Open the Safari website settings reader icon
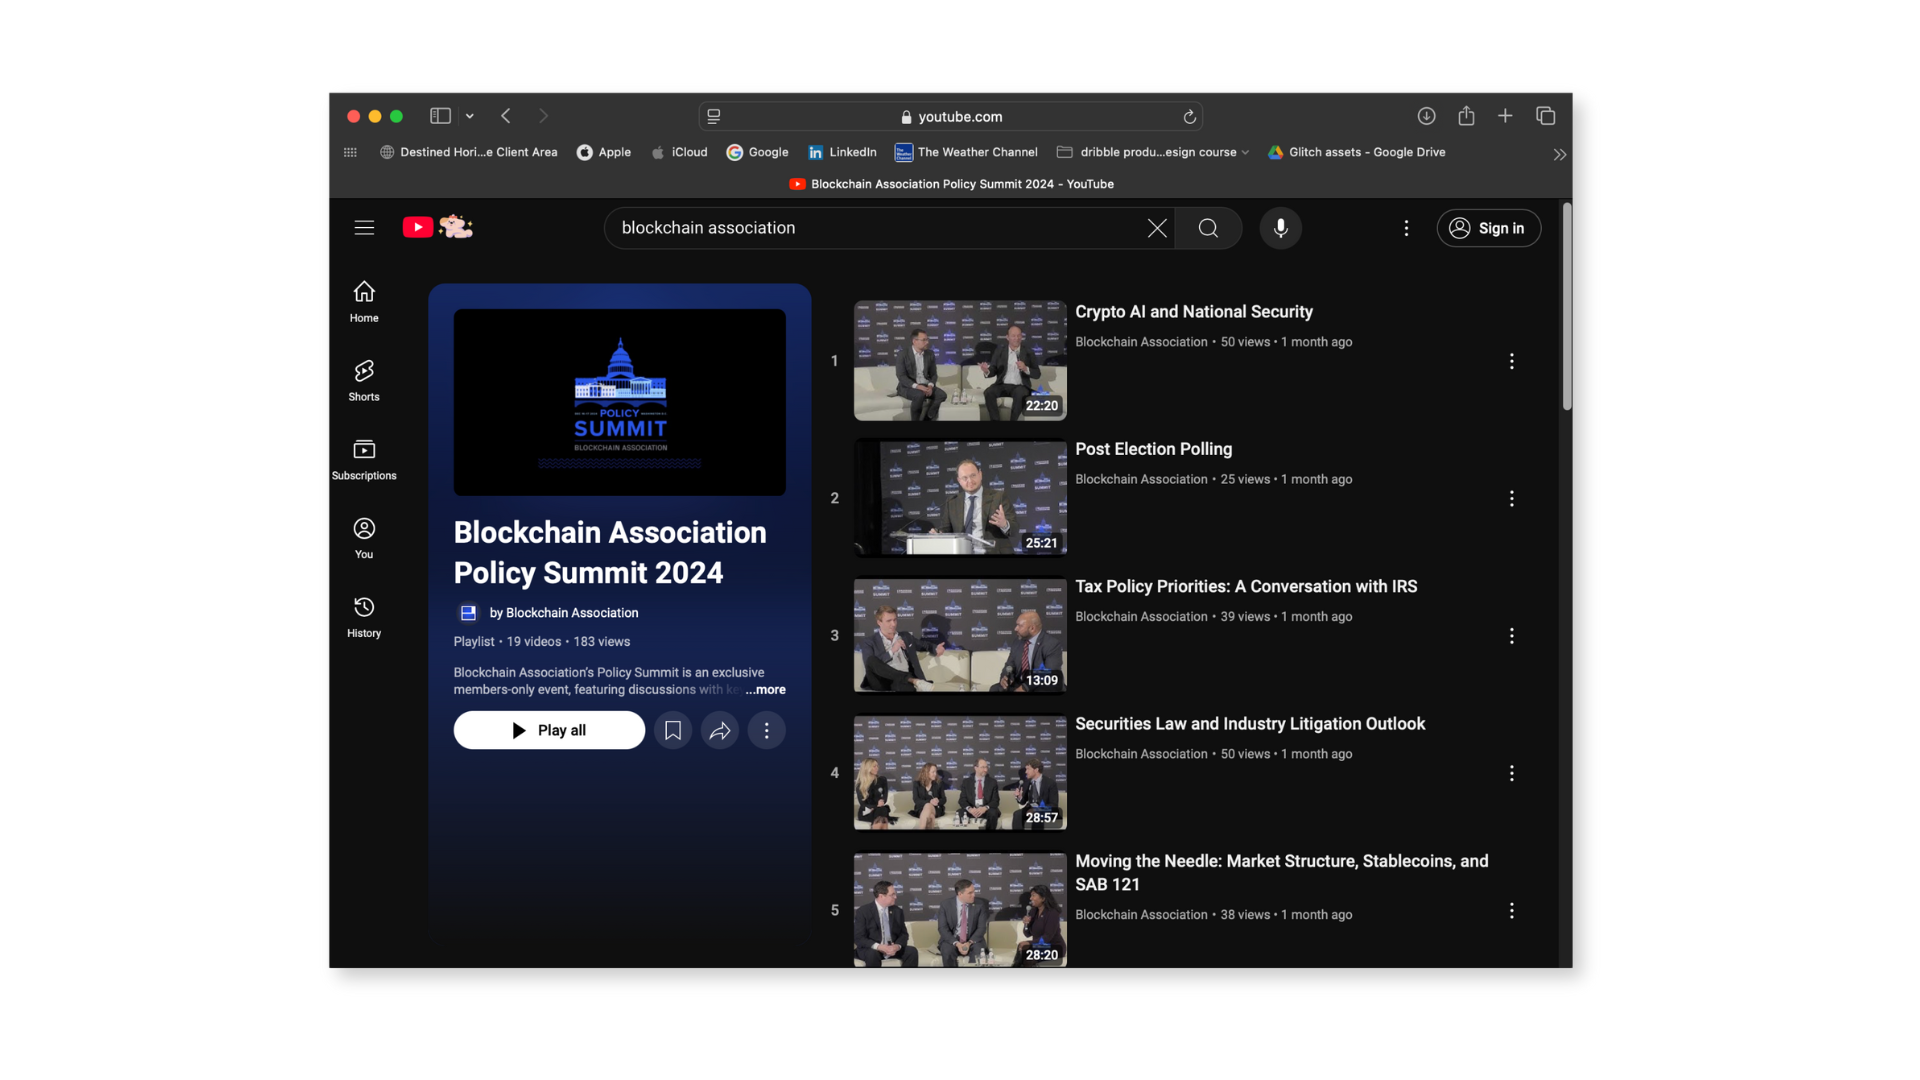 click(x=714, y=116)
